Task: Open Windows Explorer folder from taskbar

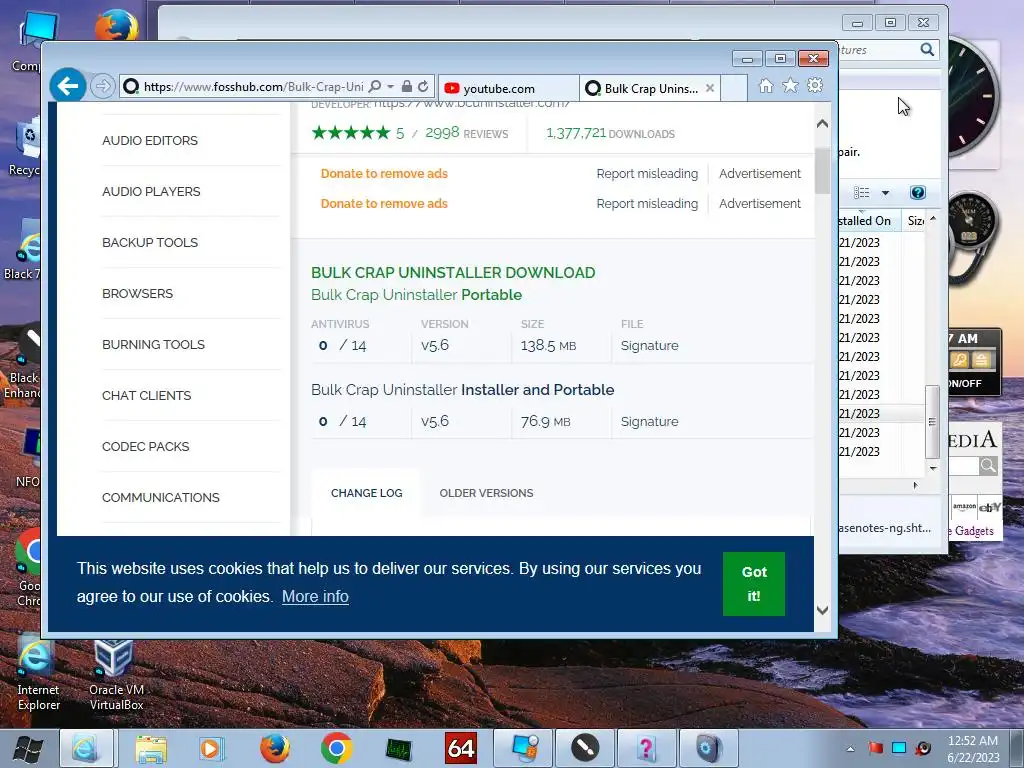Action: click(151, 748)
